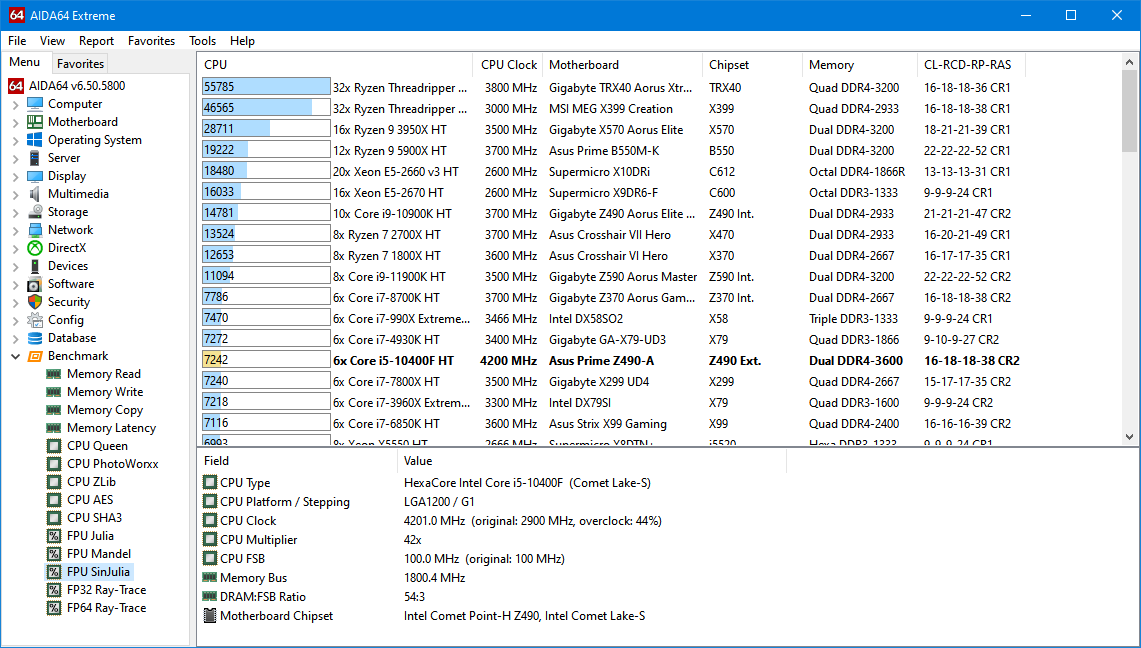Expand the Motherboard tree node
The image size is (1141, 648).
(x=15, y=122)
